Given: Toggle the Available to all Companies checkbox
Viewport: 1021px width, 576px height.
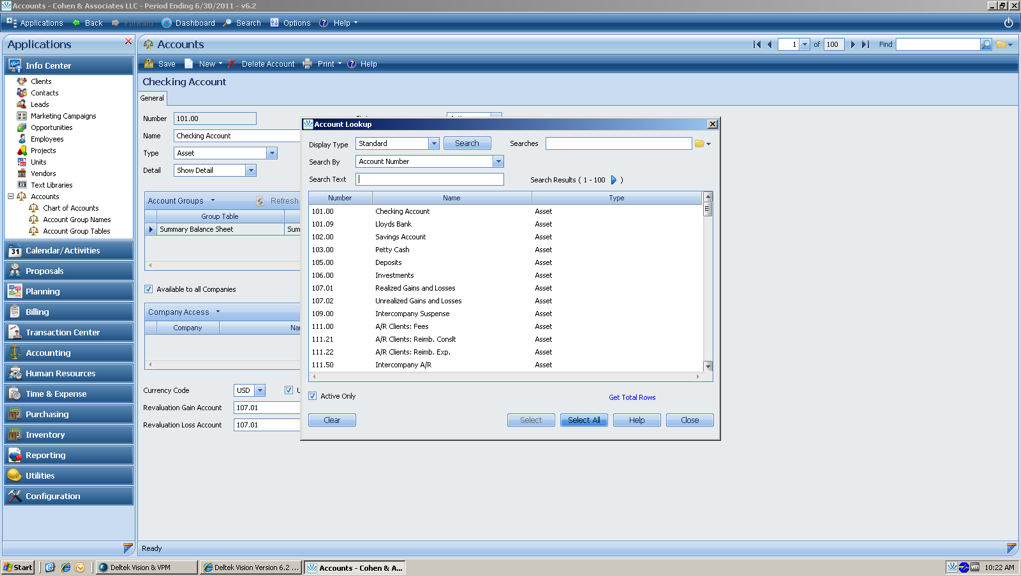Looking at the screenshot, I should tap(148, 289).
